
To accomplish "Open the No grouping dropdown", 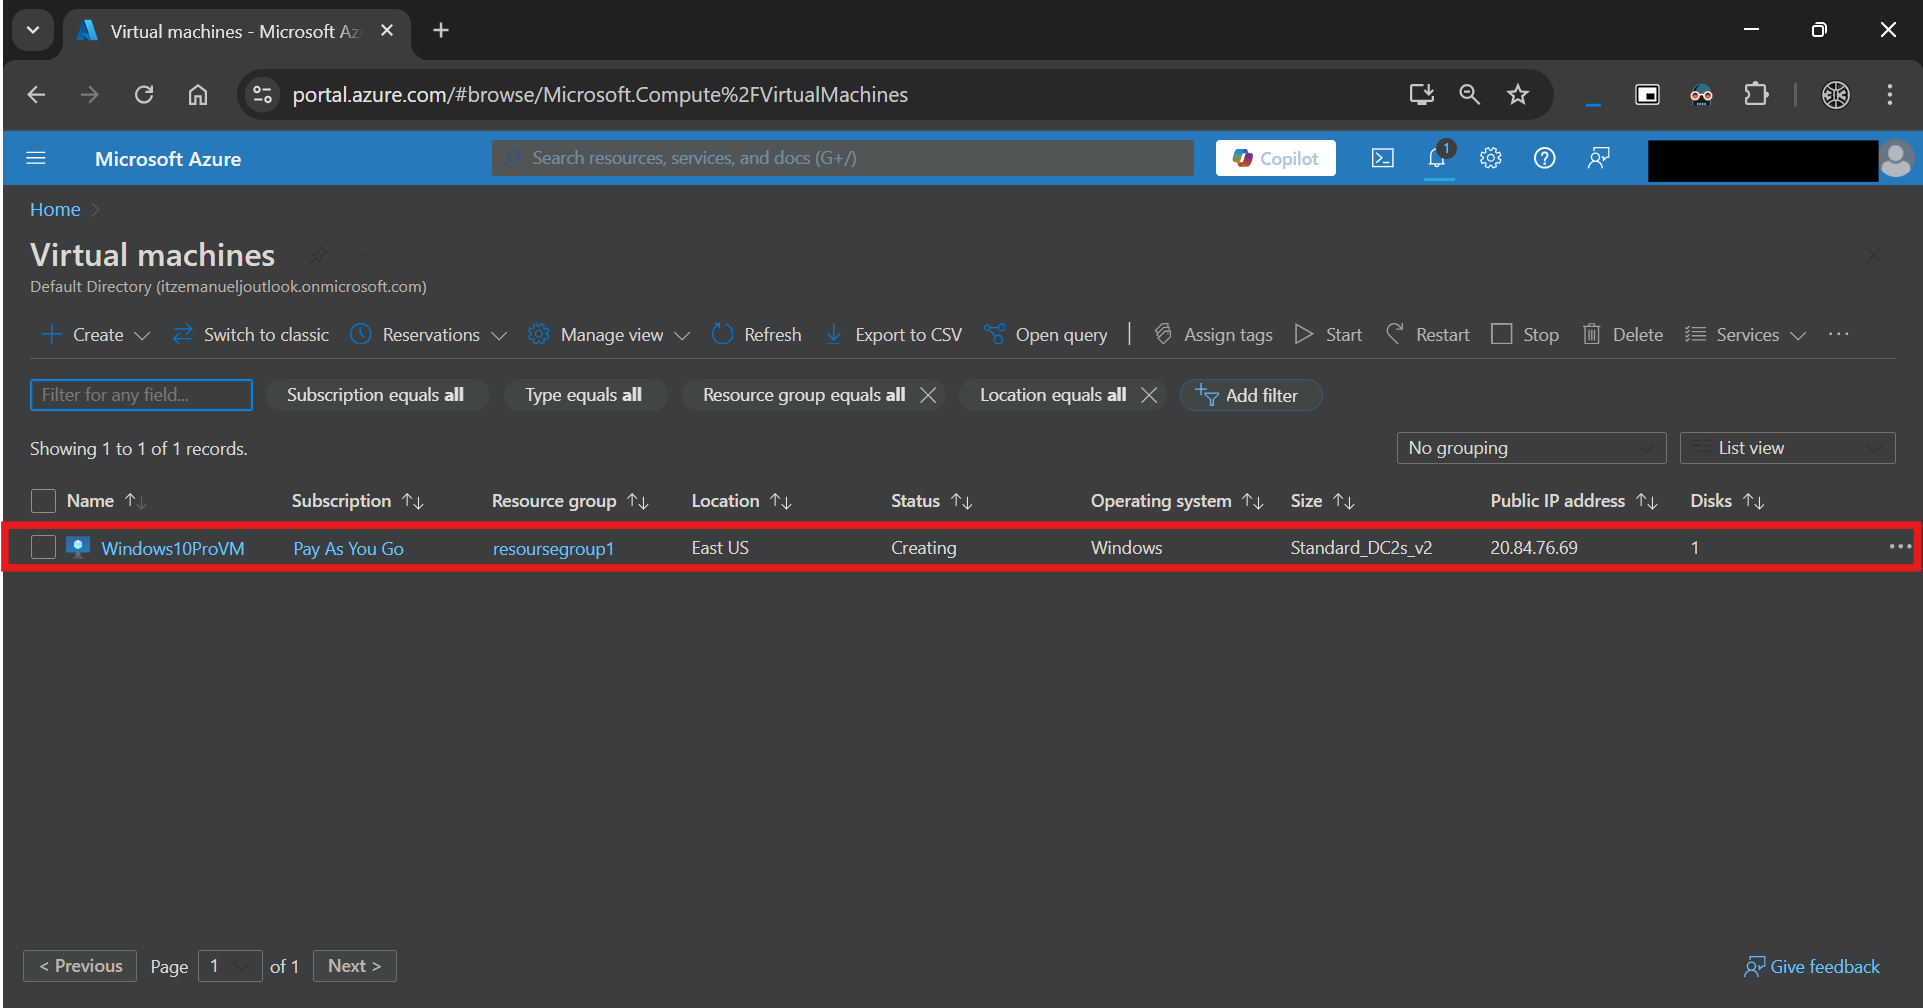I will pyautogui.click(x=1531, y=448).
